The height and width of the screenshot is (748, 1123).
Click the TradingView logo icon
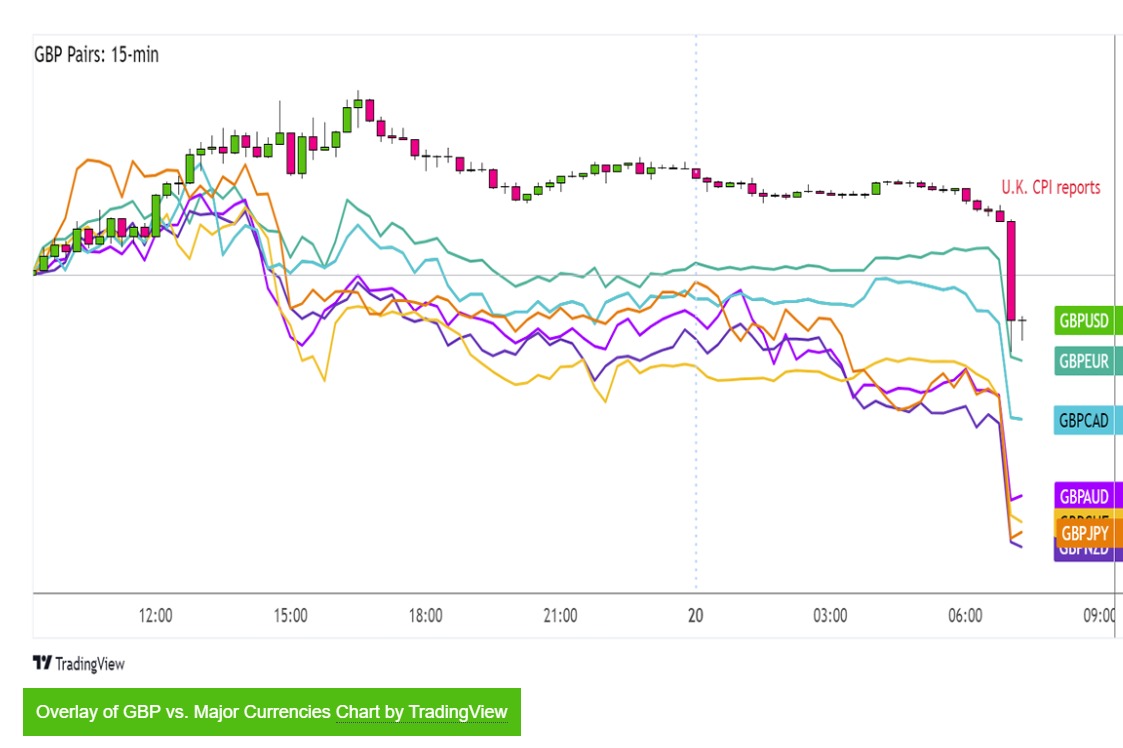[42, 663]
